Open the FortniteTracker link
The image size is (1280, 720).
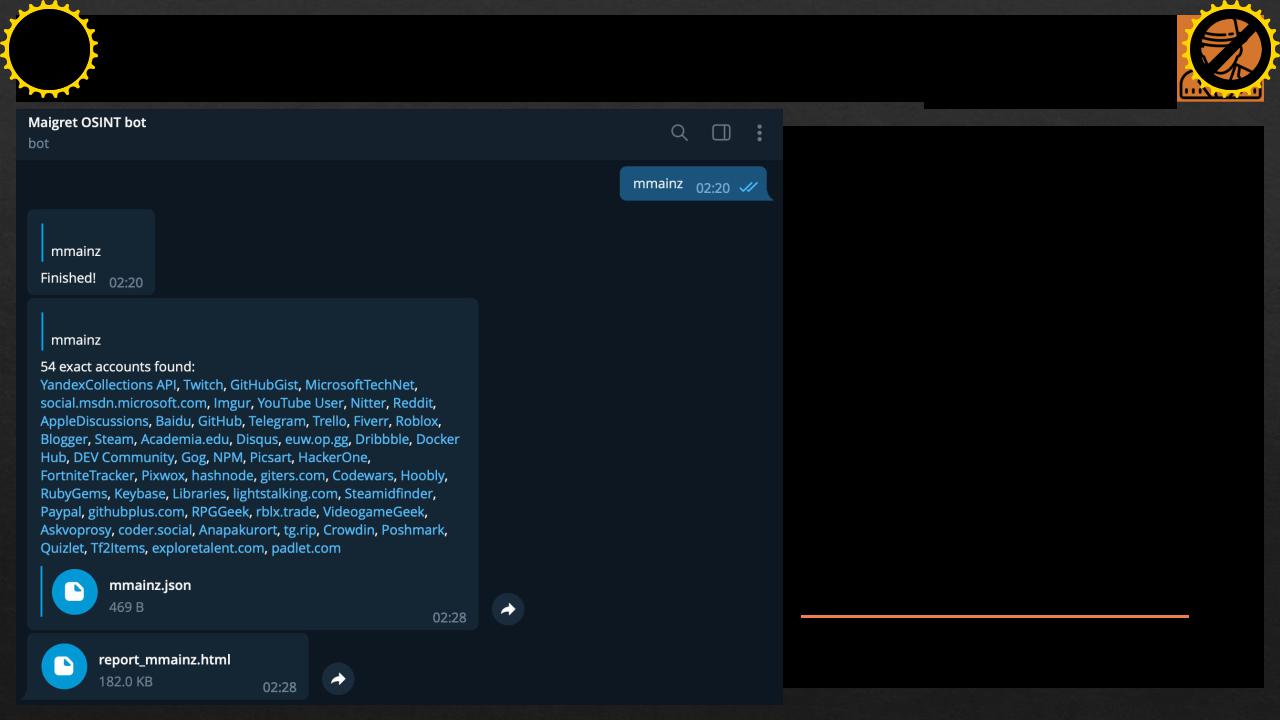tap(87, 475)
